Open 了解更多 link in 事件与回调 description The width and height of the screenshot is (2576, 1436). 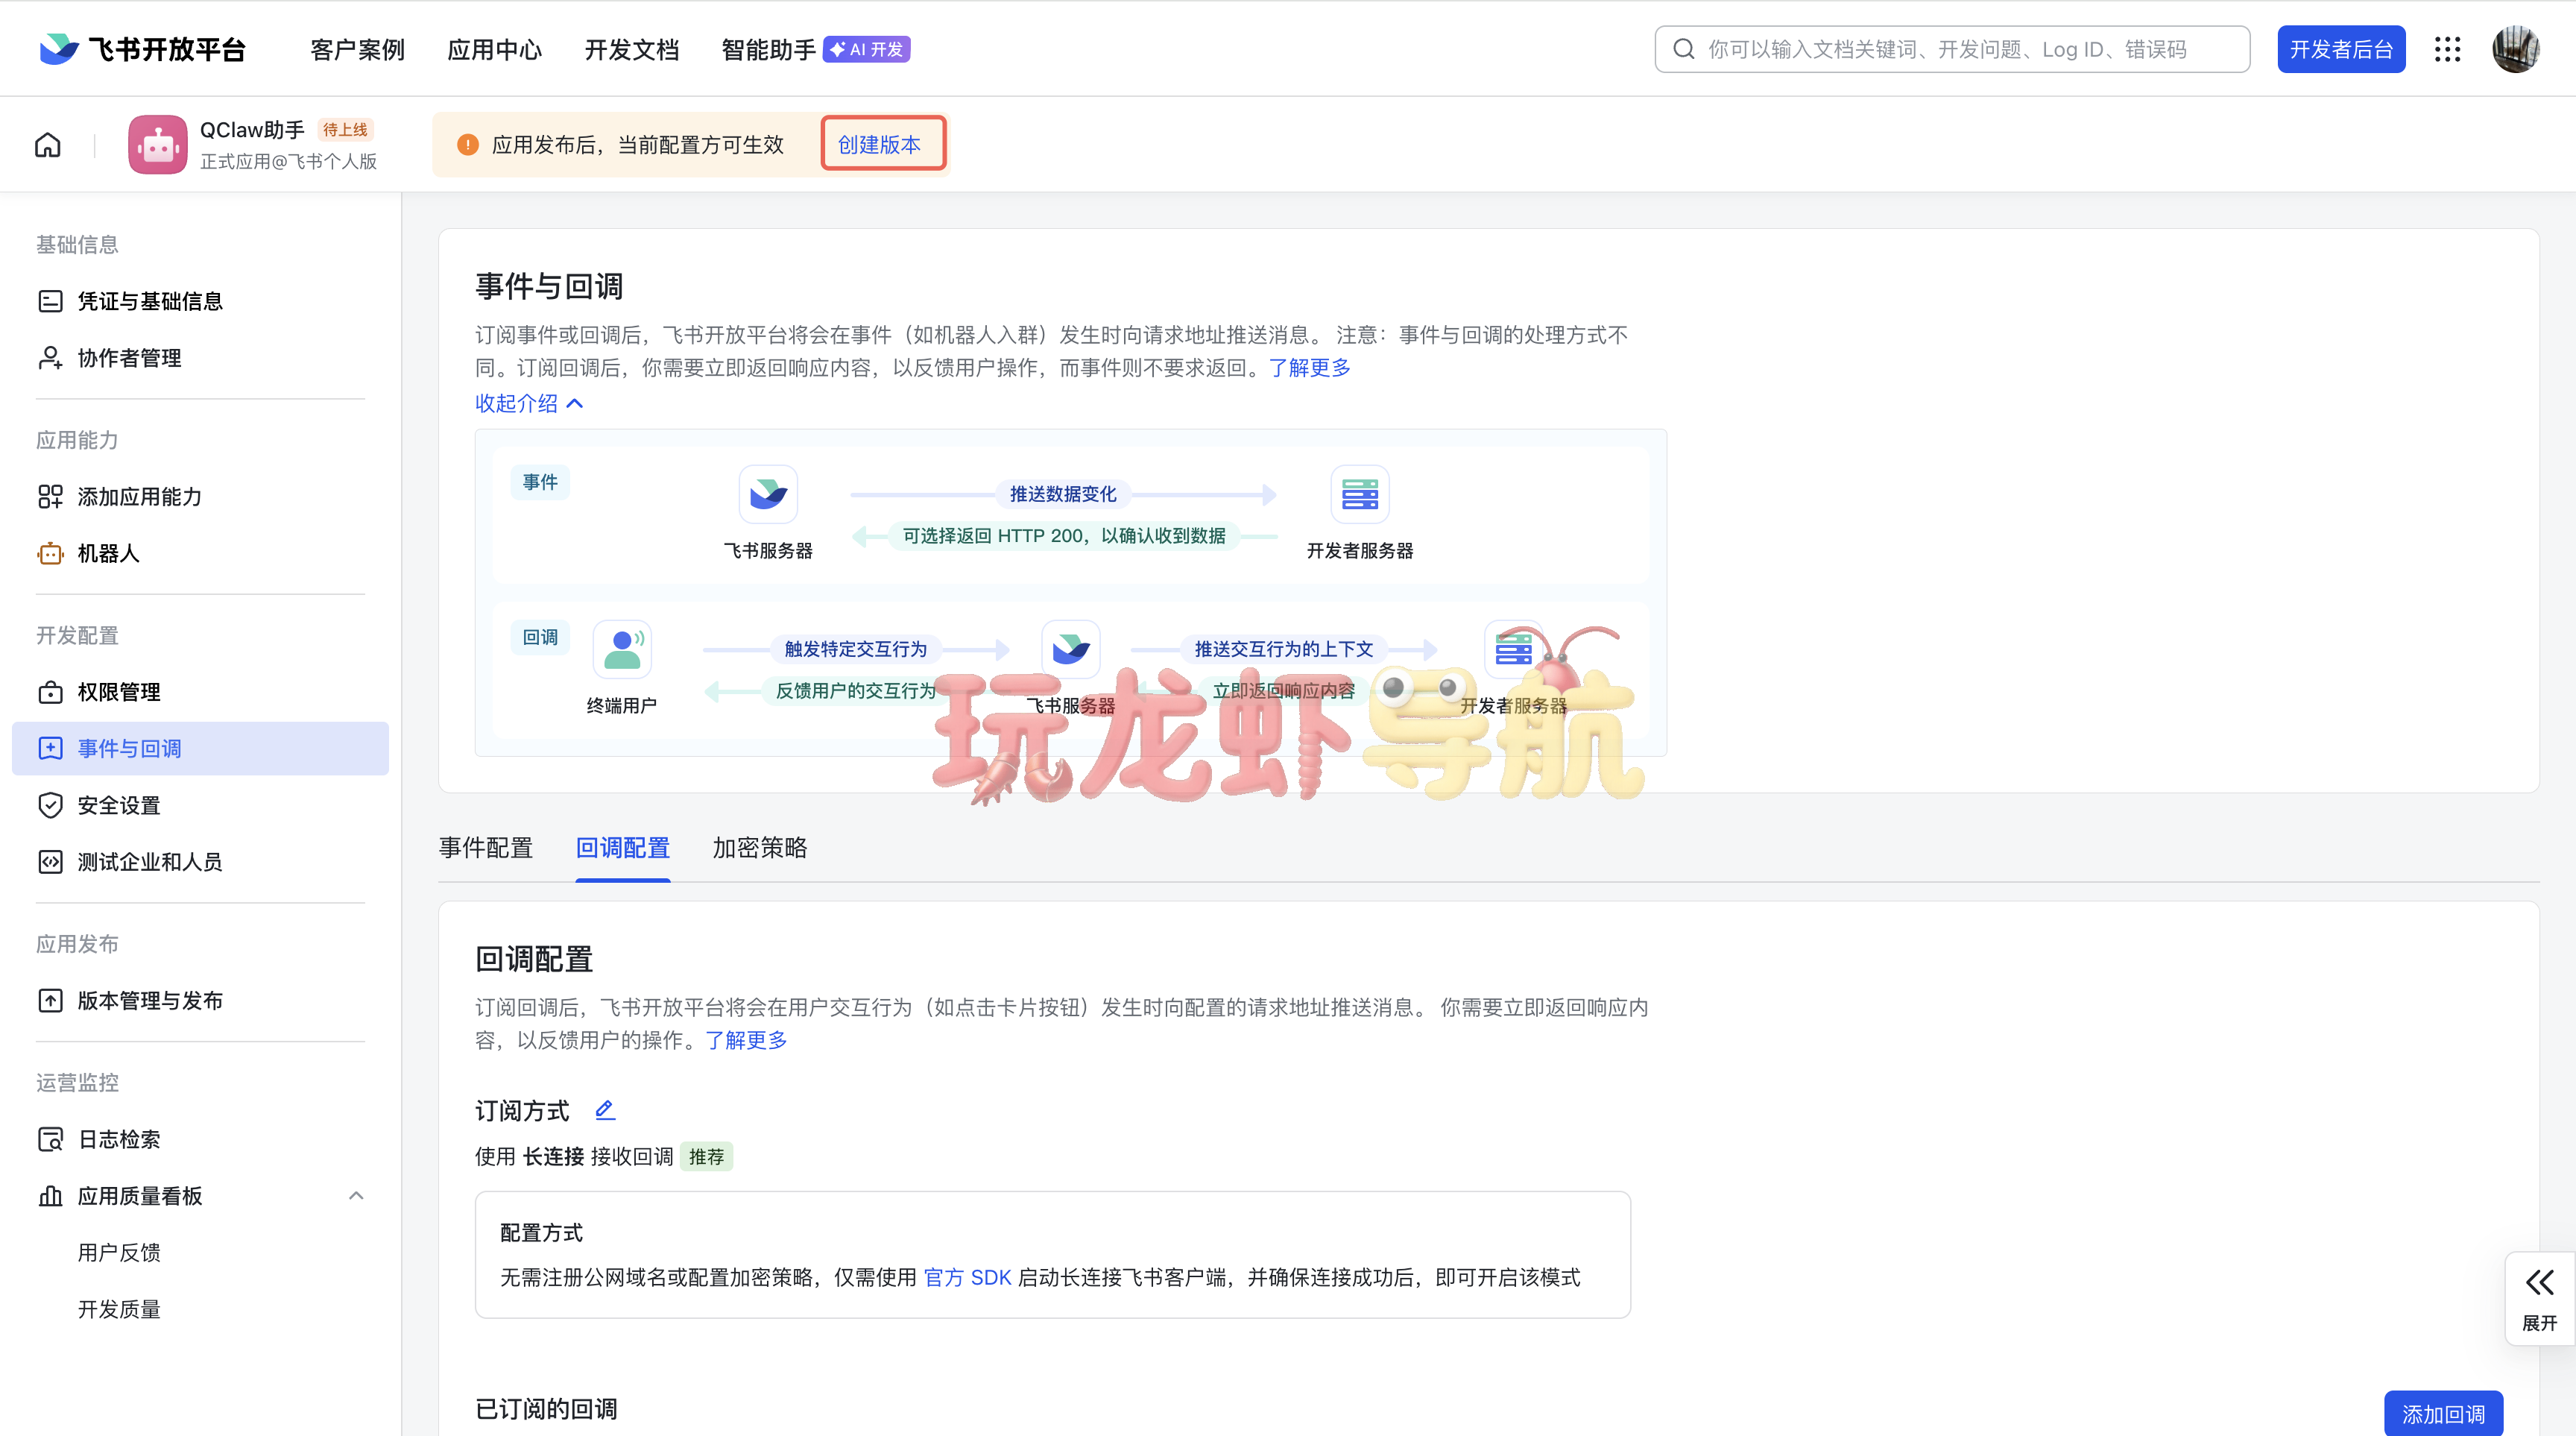tap(1309, 368)
